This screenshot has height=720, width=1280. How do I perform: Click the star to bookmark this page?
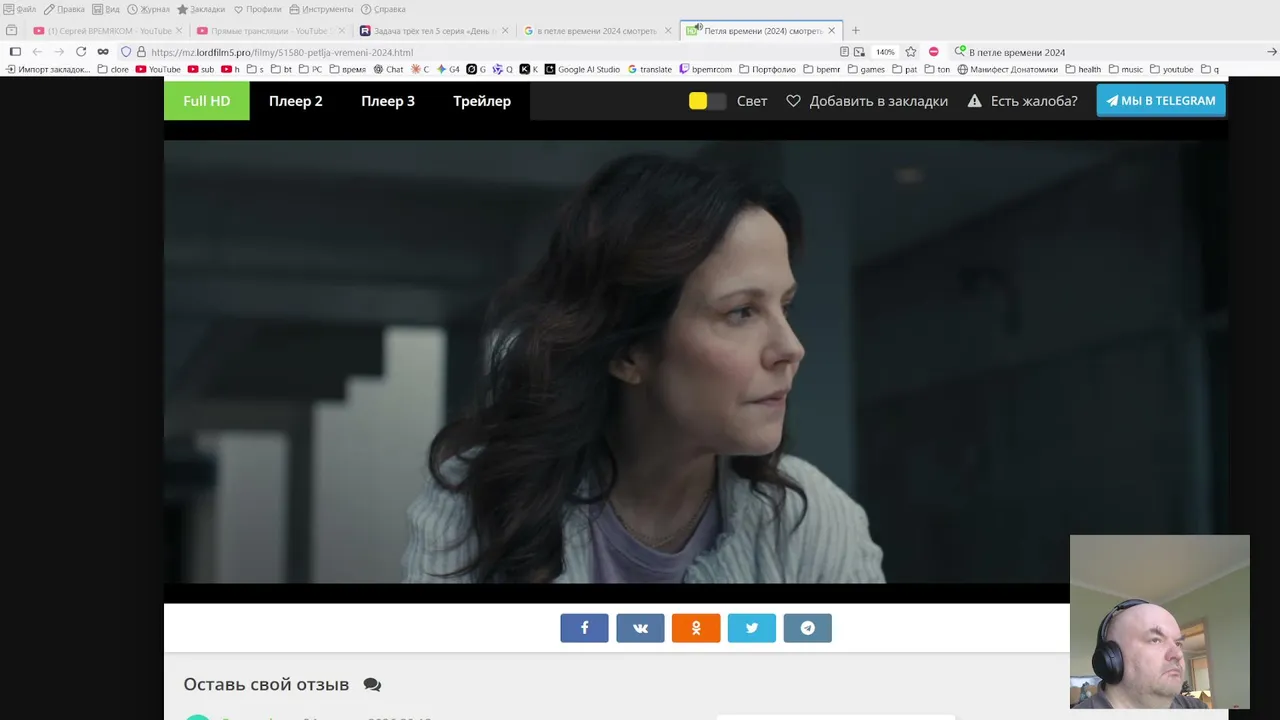coord(911,52)
